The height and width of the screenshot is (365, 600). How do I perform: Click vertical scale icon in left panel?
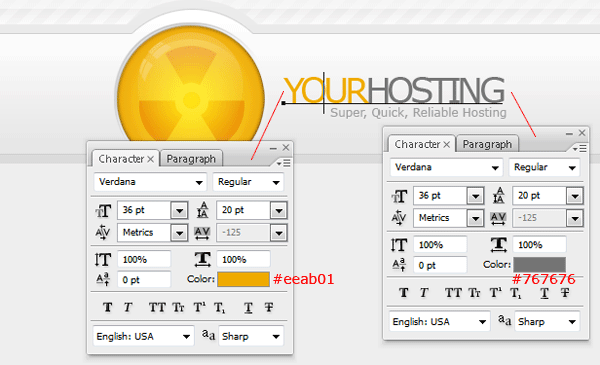click(x=103, y=259)
